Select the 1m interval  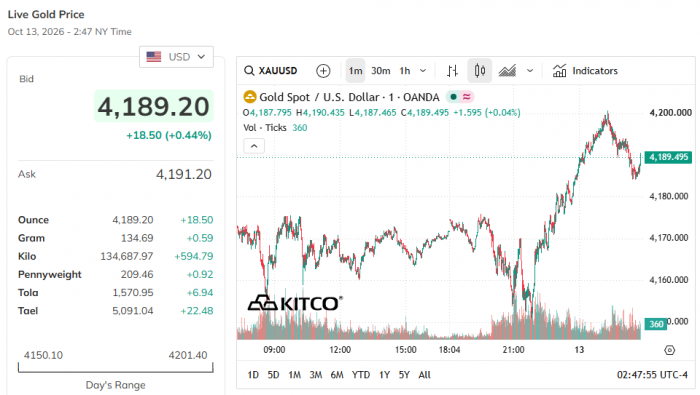pyautogui.click(x=355, y=71)
